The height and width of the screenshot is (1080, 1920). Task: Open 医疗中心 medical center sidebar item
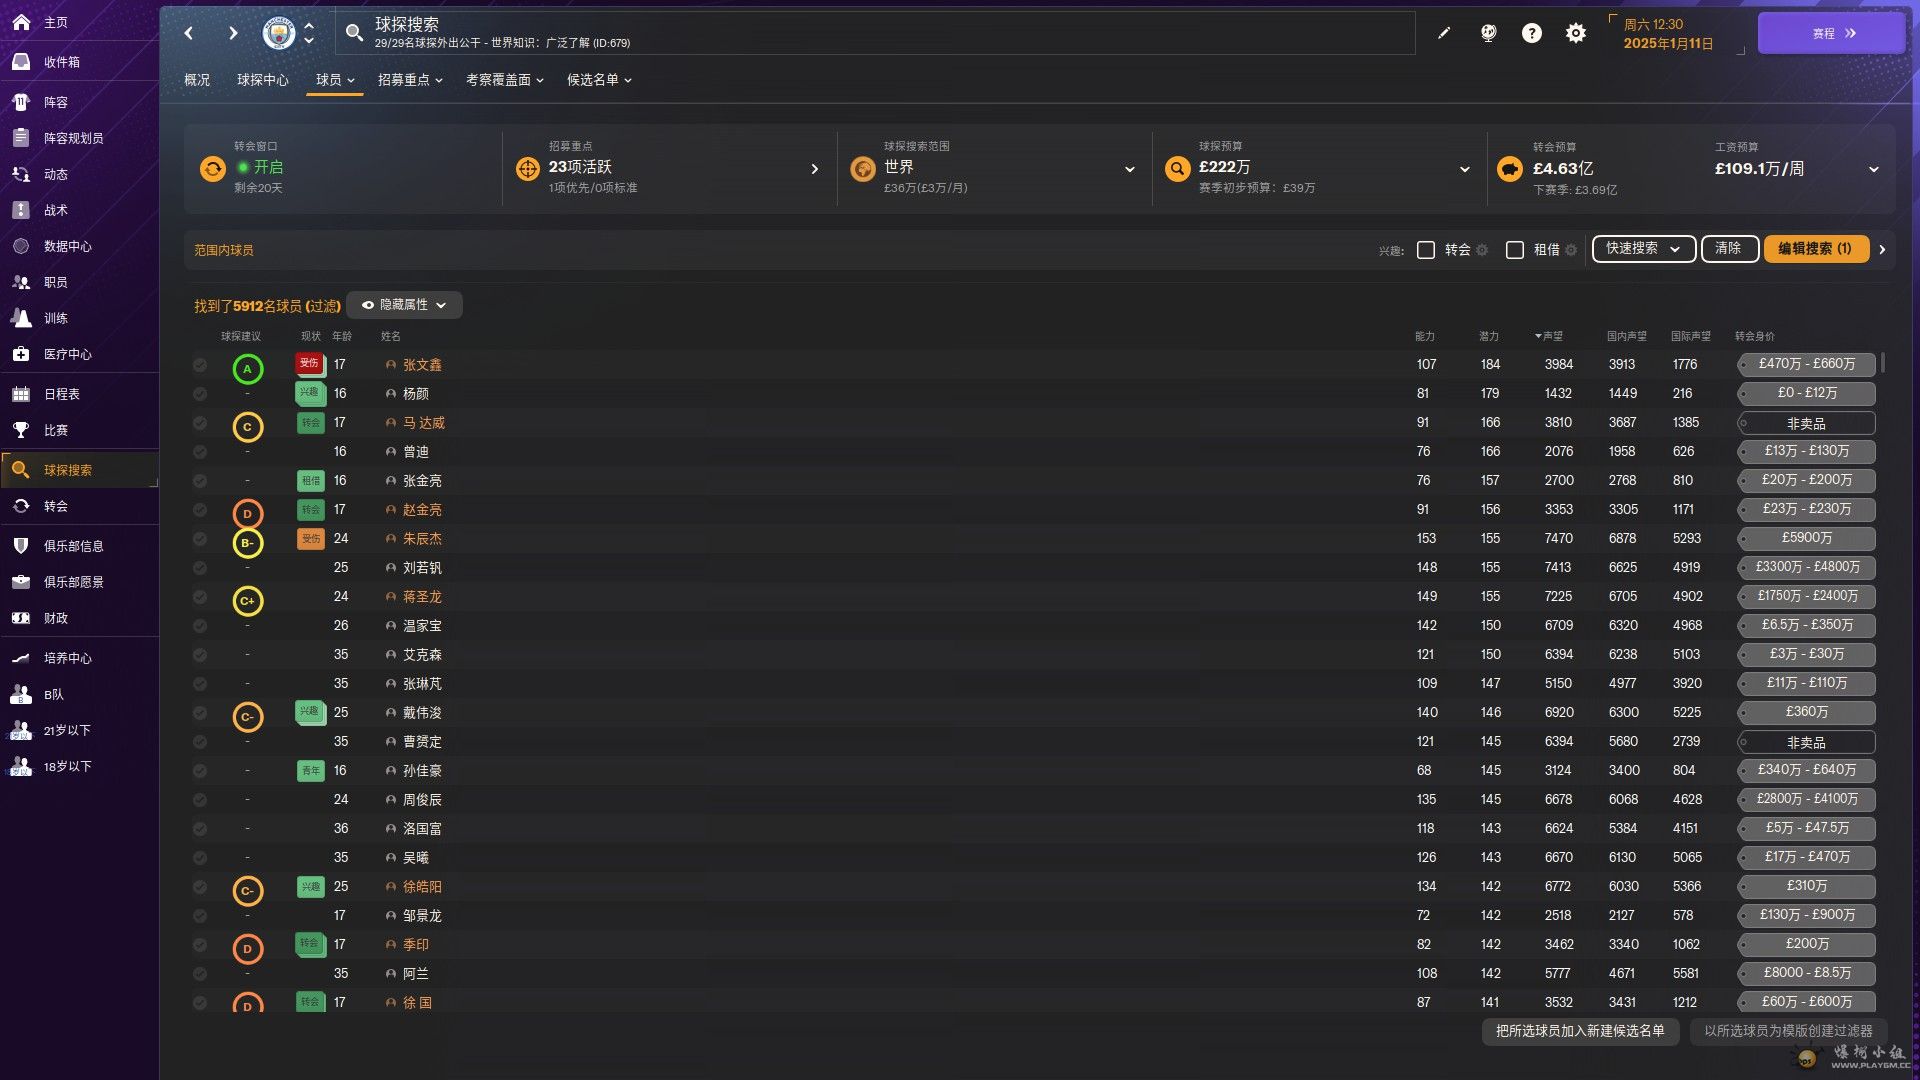point(67,354)
